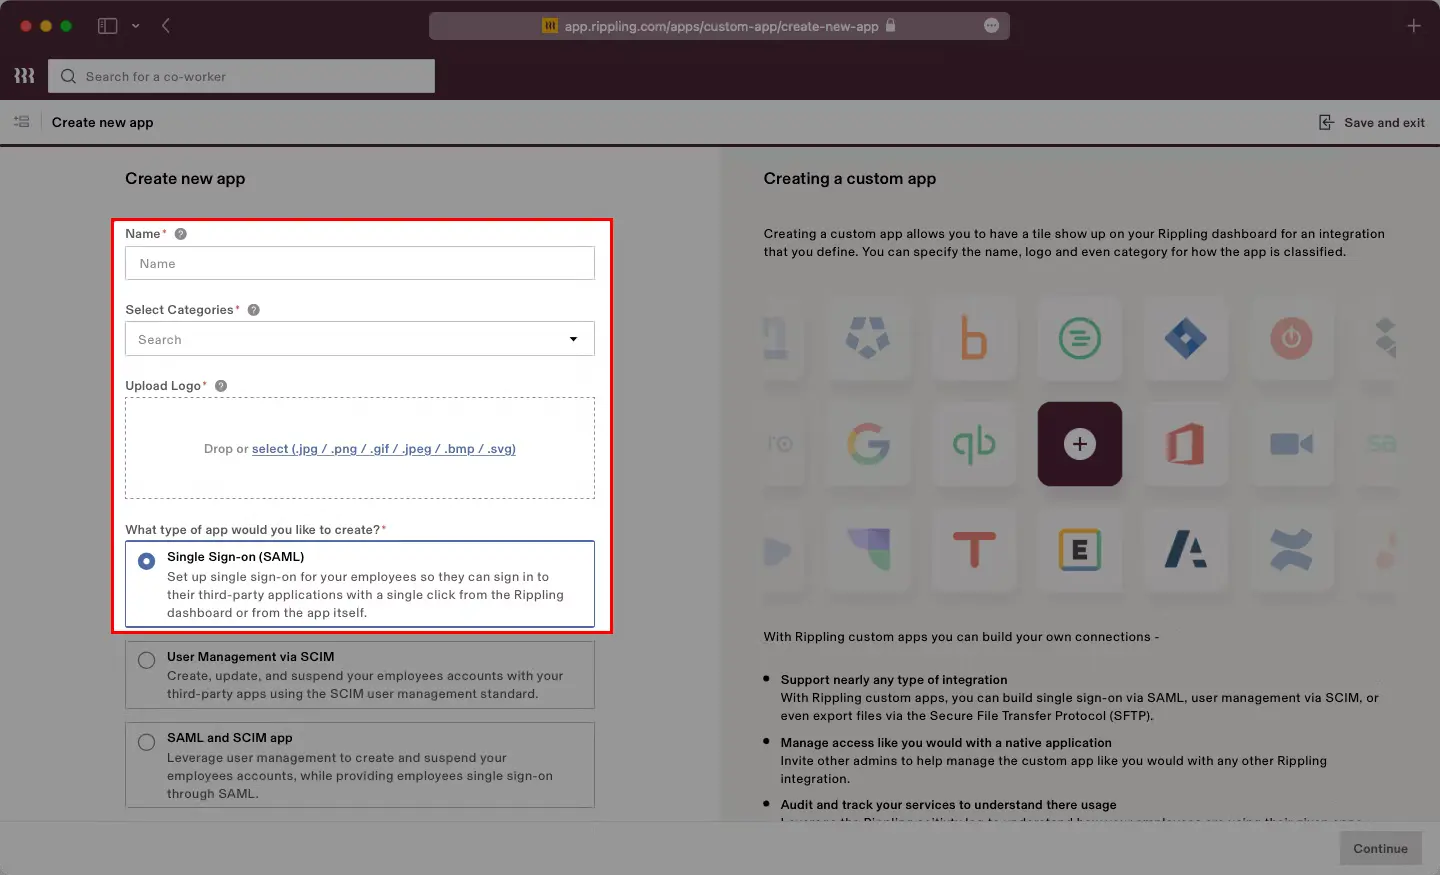The height and width of the screenshot is (875, 1440).
Task: Click the Google app tile
Action: (x=868, y=444)
